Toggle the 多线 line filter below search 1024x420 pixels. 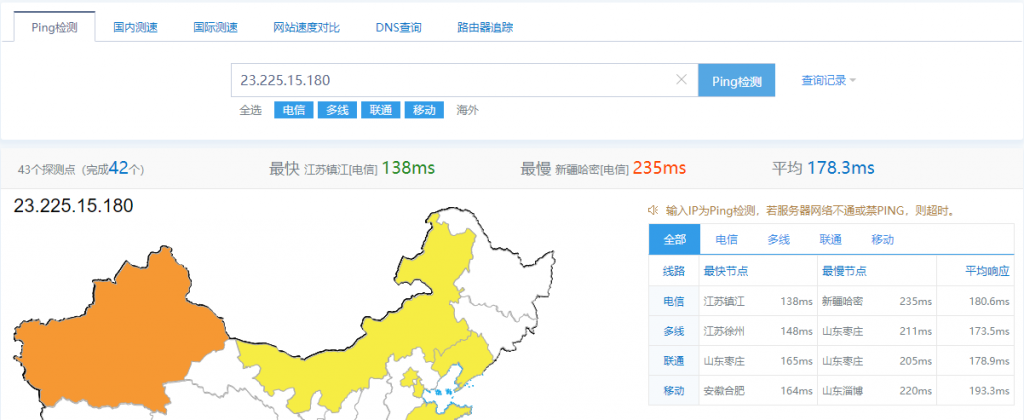pyautogui.click(x=338, y=110)
